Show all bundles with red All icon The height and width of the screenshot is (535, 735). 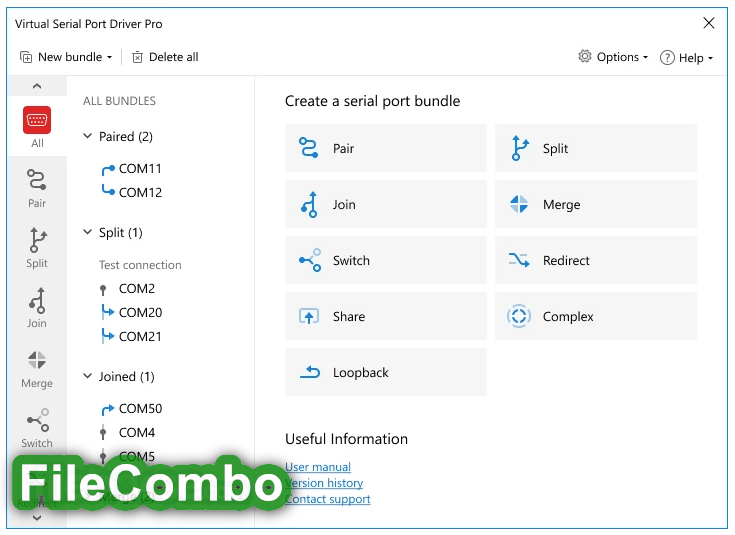point(37,126)
